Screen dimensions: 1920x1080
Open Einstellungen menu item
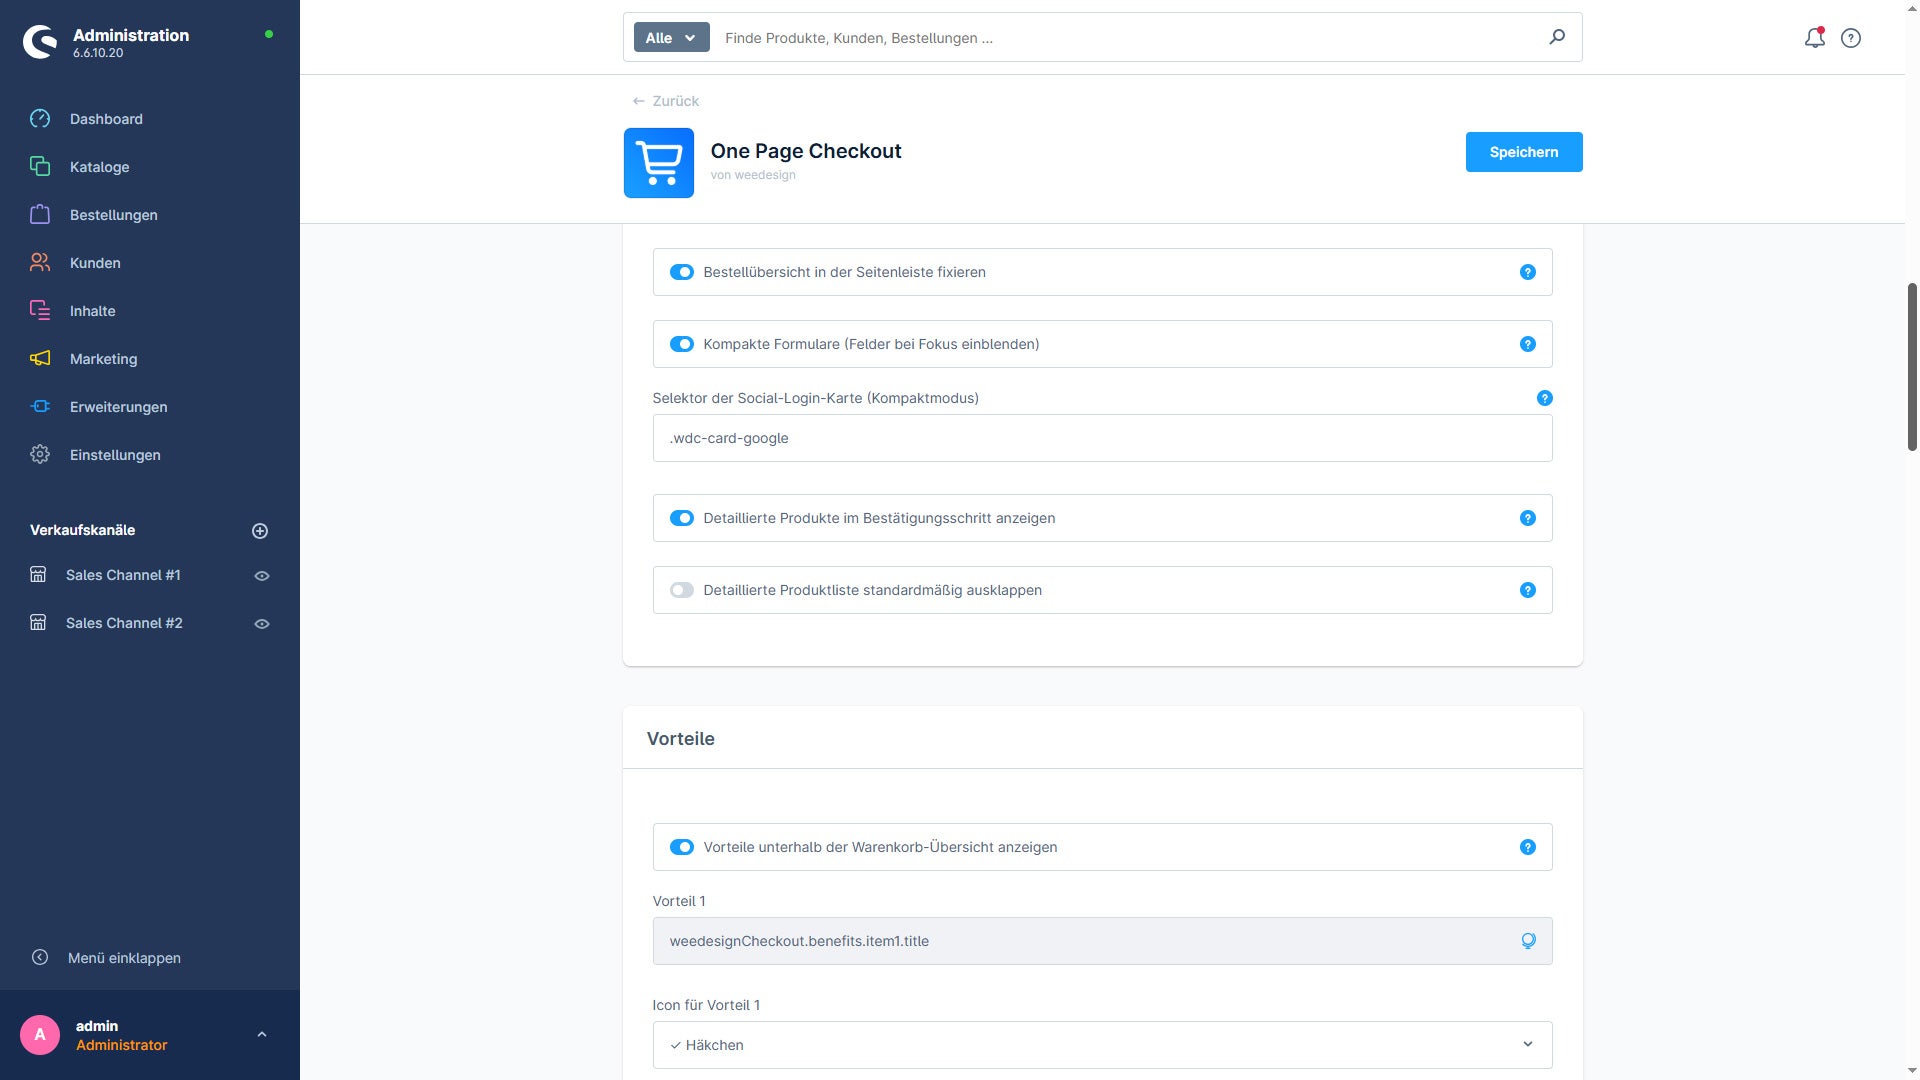tap(115, 455)
